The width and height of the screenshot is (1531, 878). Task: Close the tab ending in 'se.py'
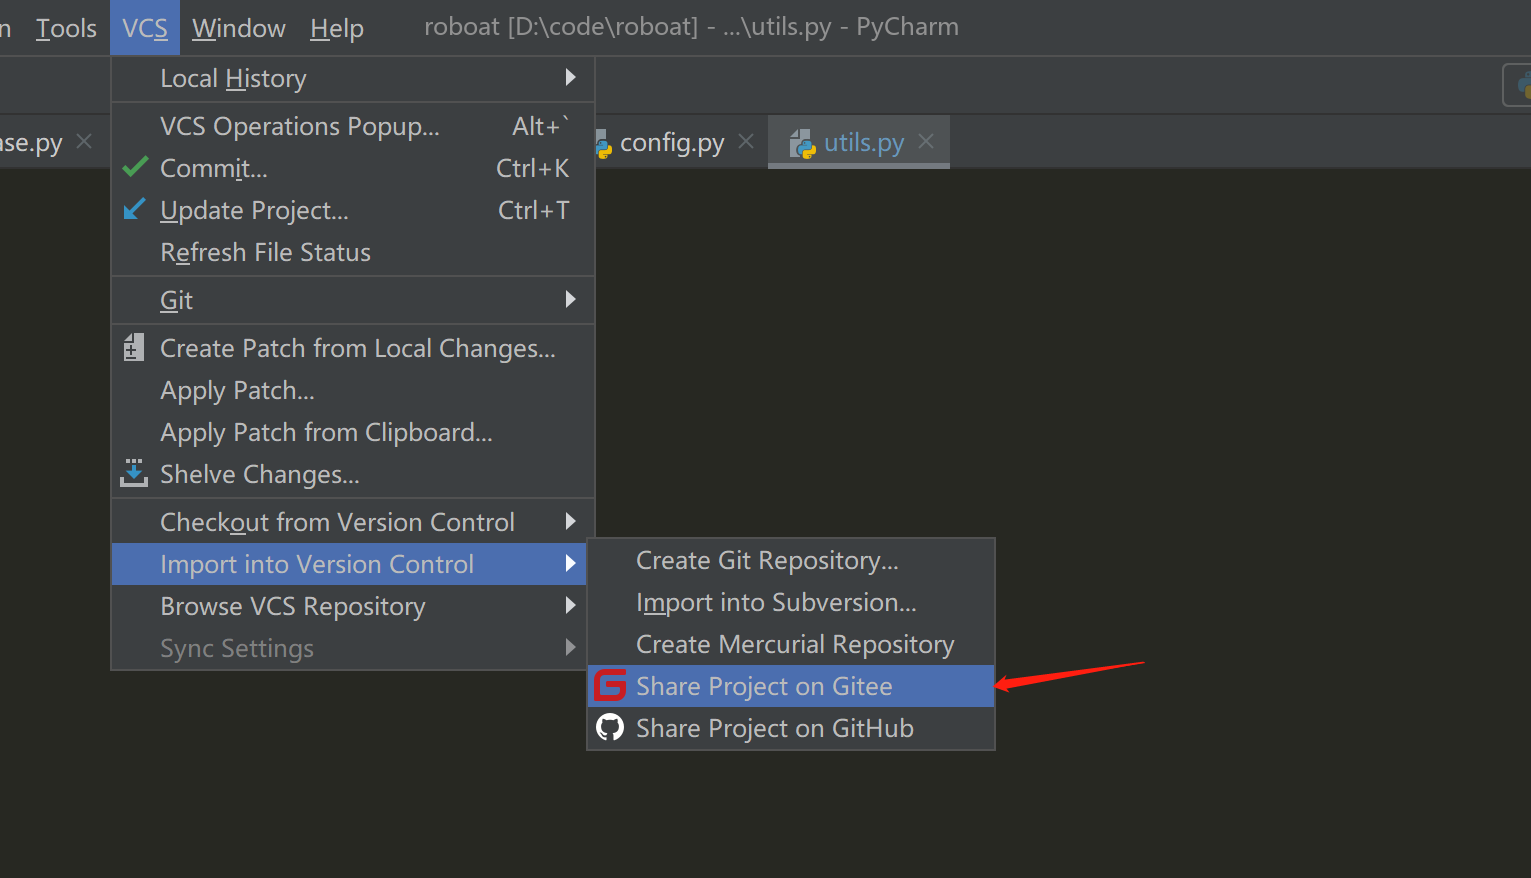[x=84, y=142]
